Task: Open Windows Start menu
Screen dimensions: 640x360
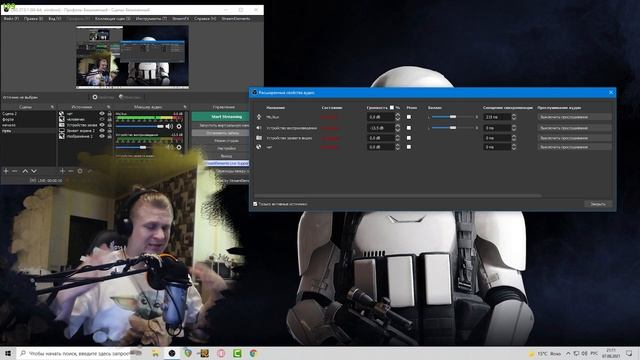Action: click(8, 353)
